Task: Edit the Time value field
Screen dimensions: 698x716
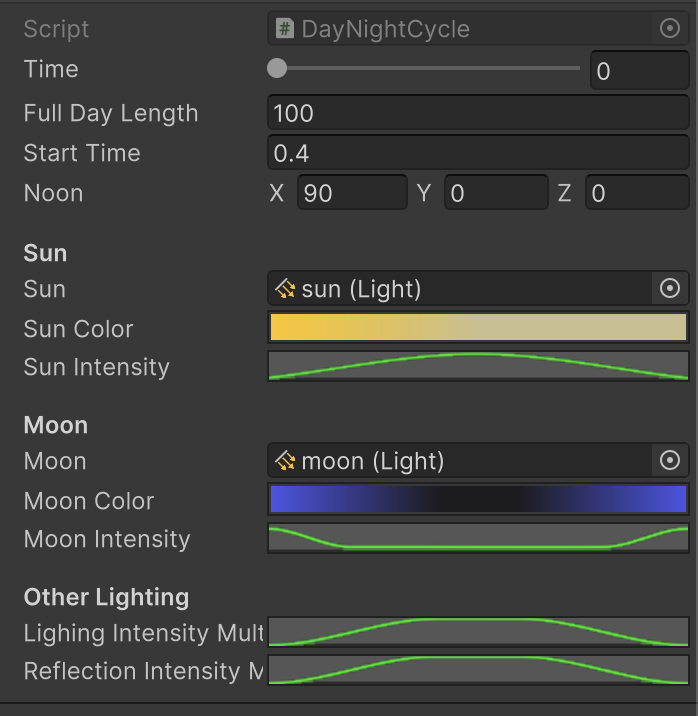Action: point(640,70)
